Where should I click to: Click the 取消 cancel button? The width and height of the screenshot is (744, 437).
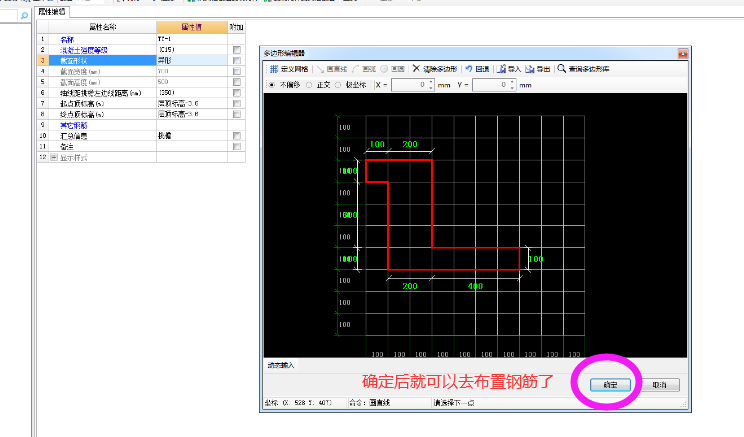tap(660, 385)
